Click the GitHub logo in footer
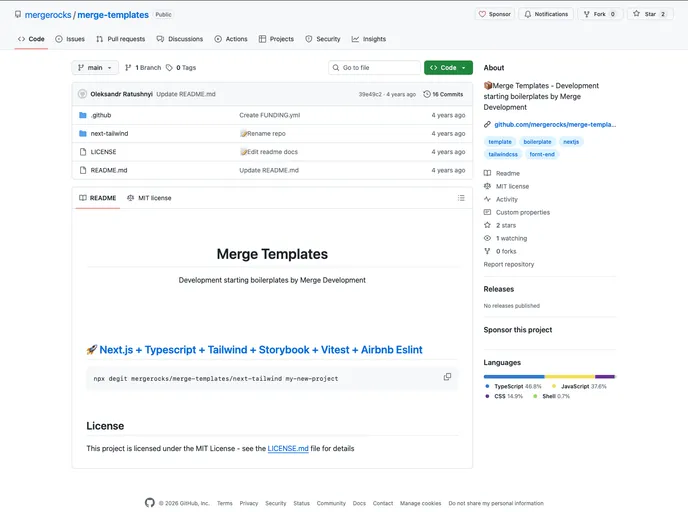The image size is (688, 512). [x=150, y=503]
